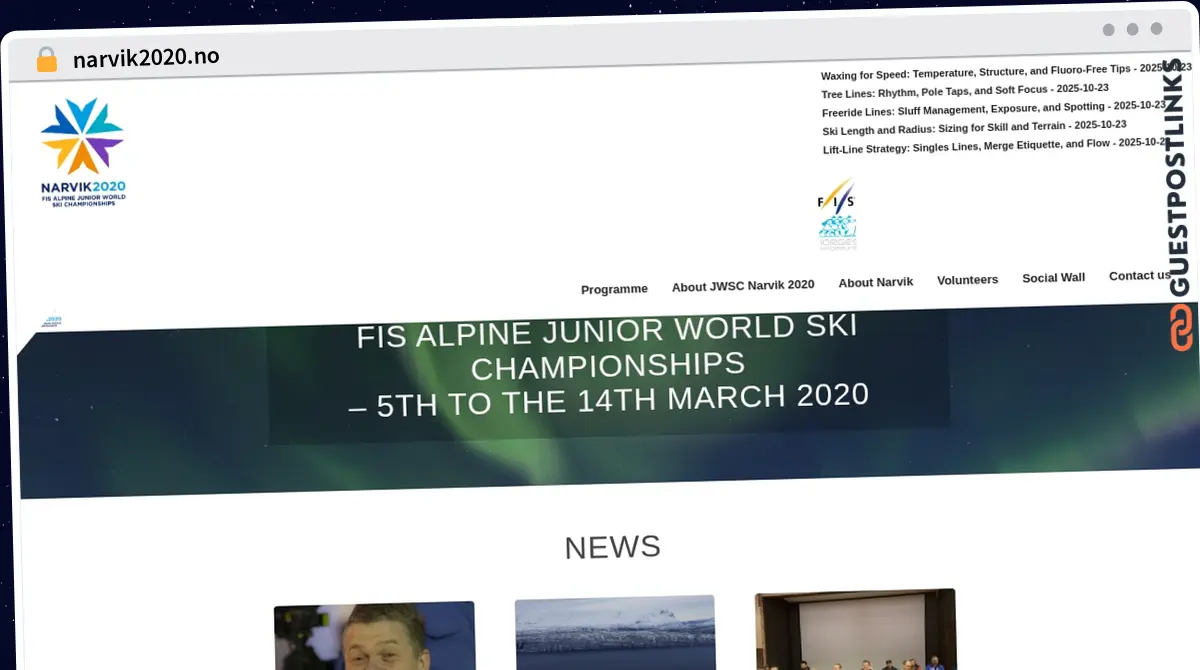Click the Volunteers navigation item
1200x670 pixels.
coord(967,279)
